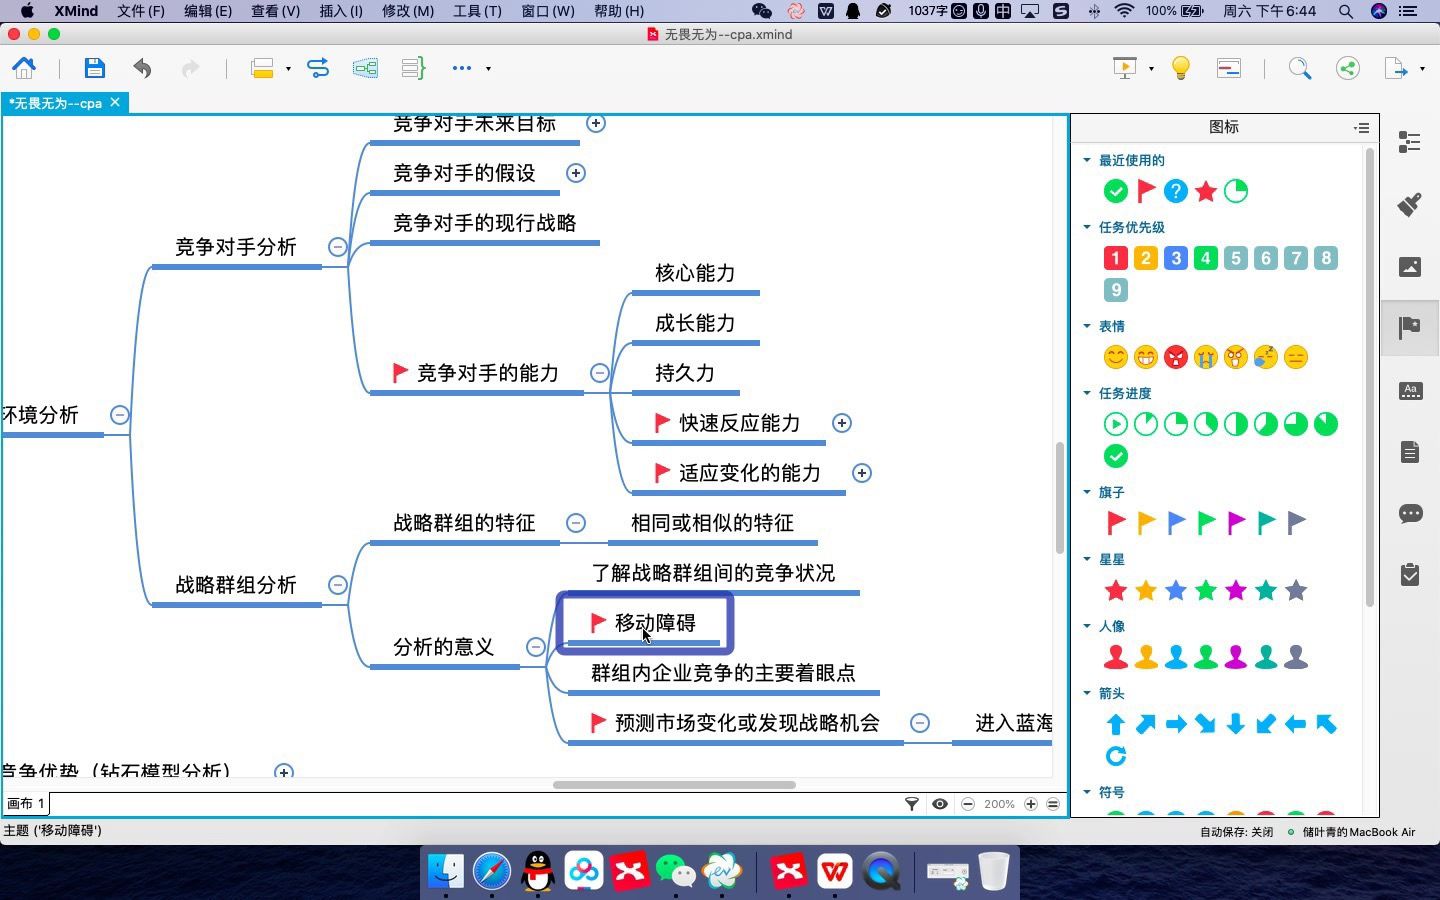Start presentation mode icon

1125,68
